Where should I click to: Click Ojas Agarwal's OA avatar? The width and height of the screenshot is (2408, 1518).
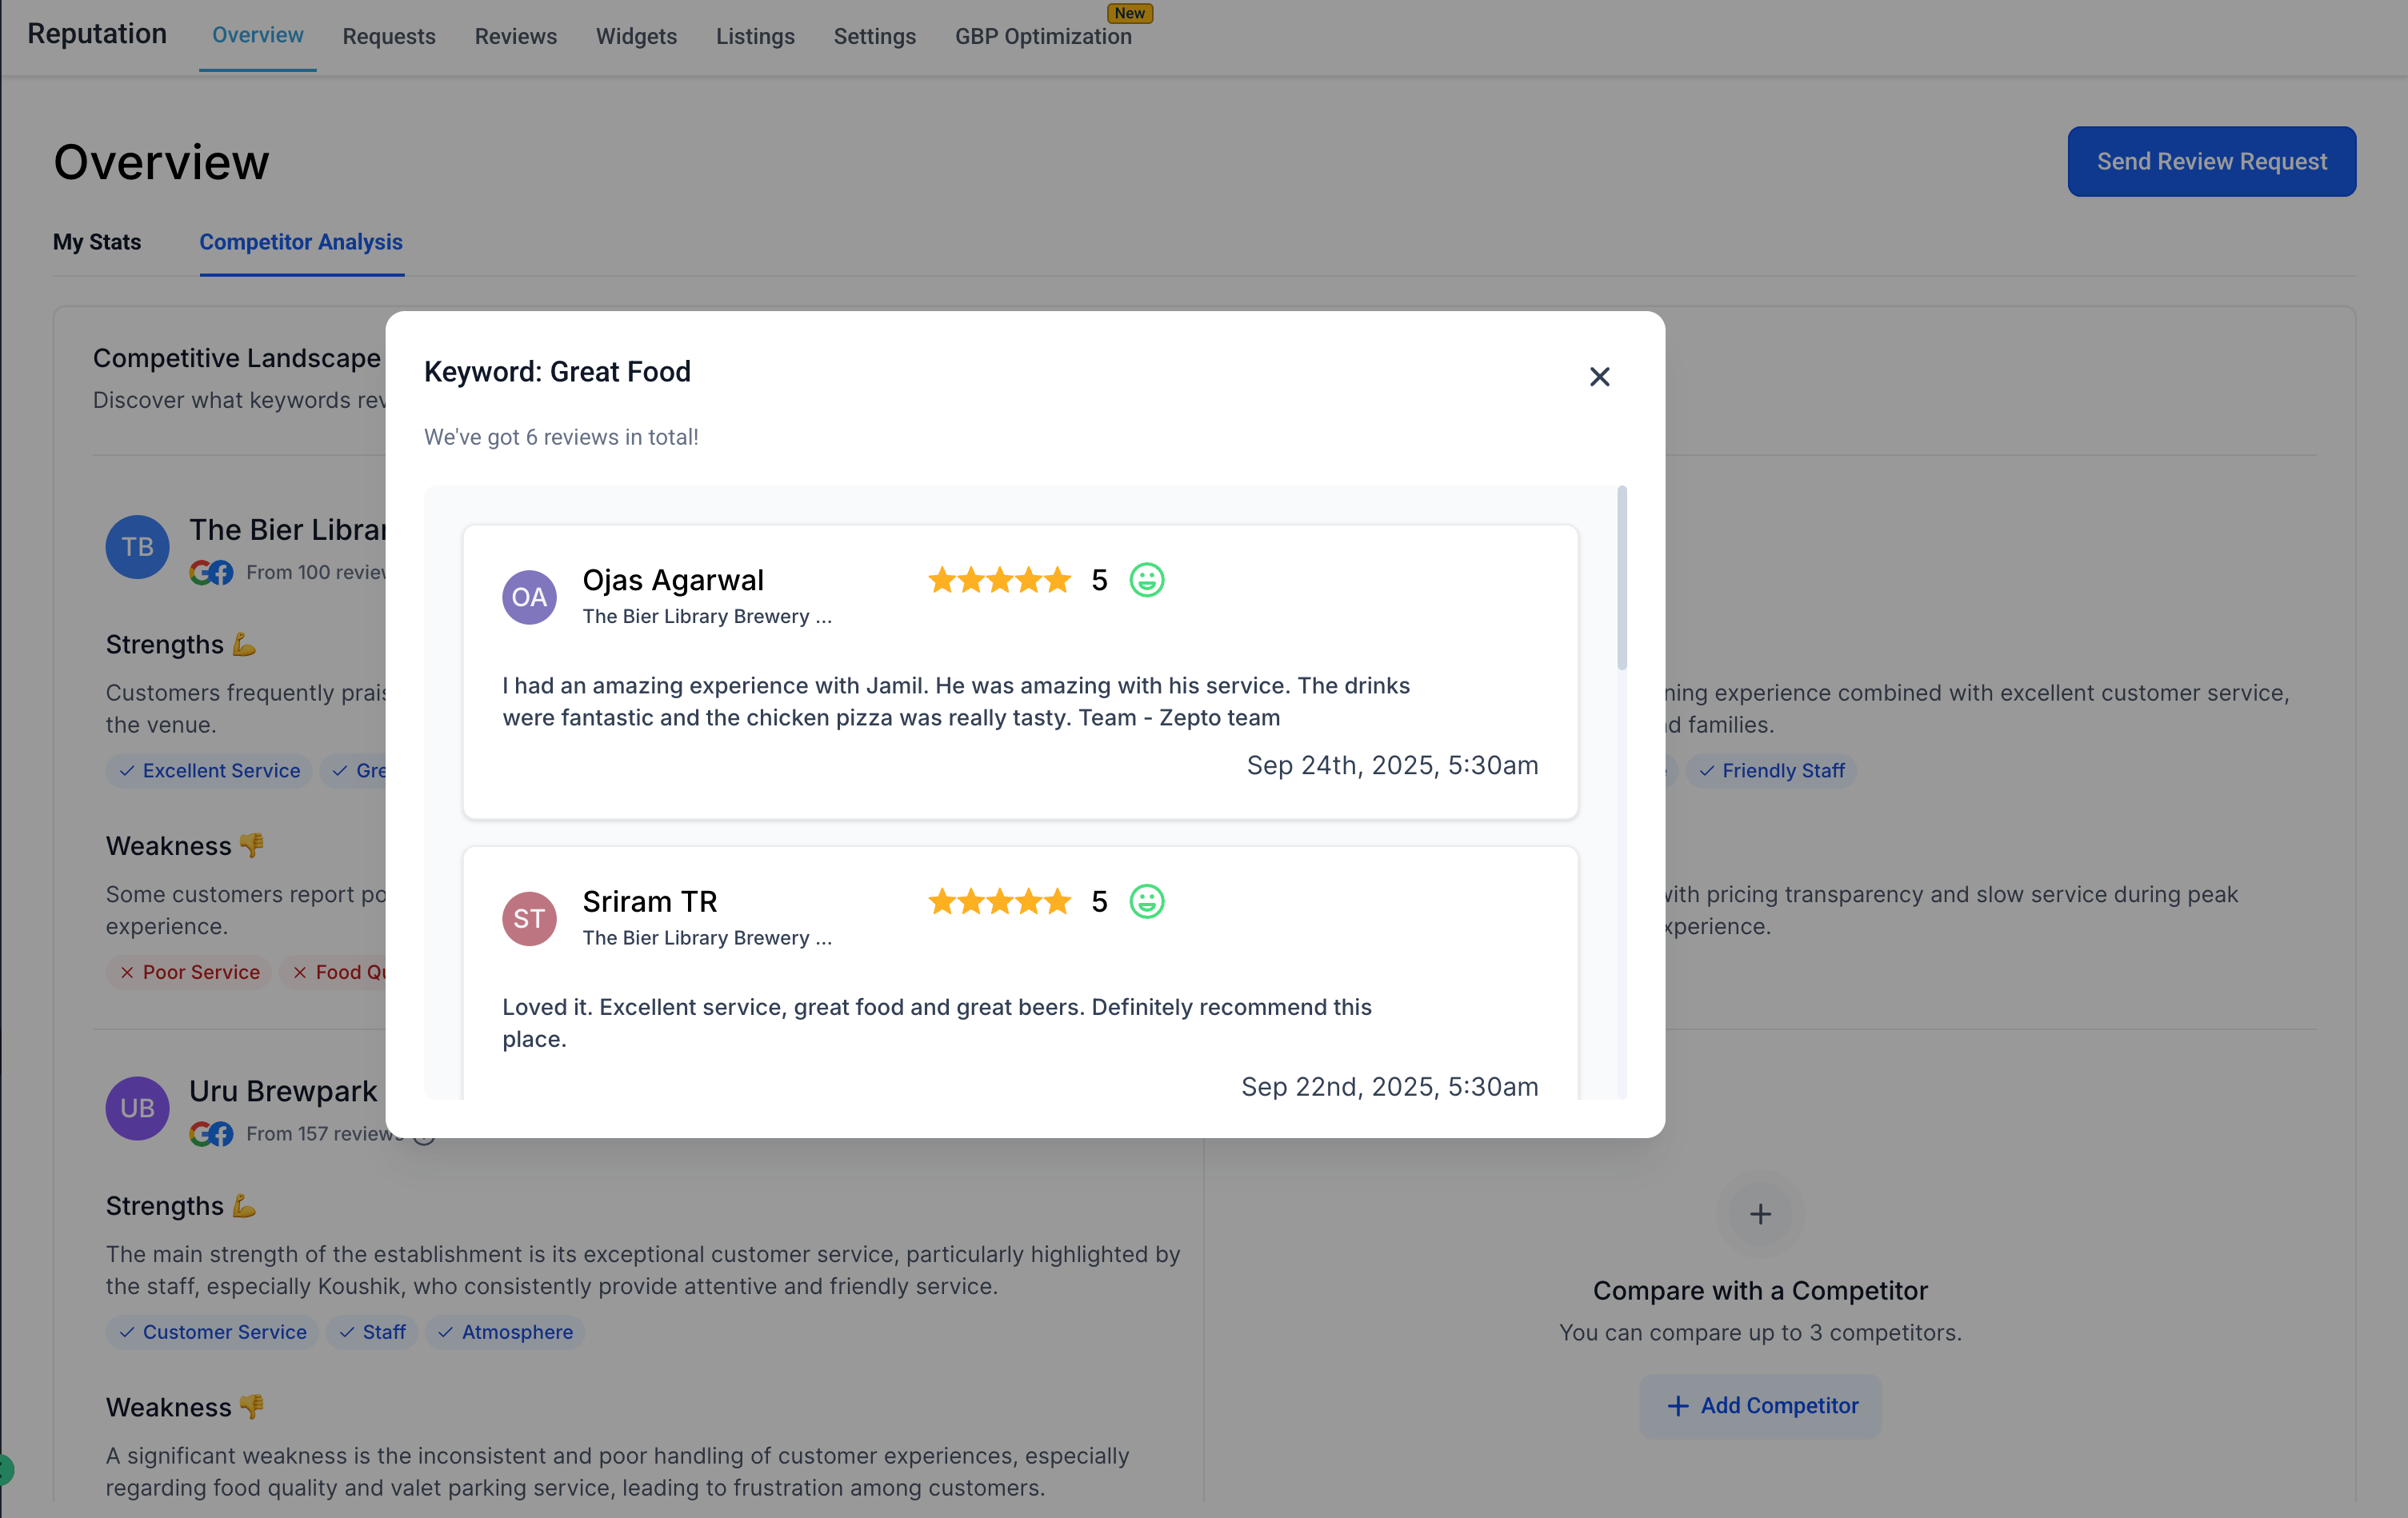(529, 597)
